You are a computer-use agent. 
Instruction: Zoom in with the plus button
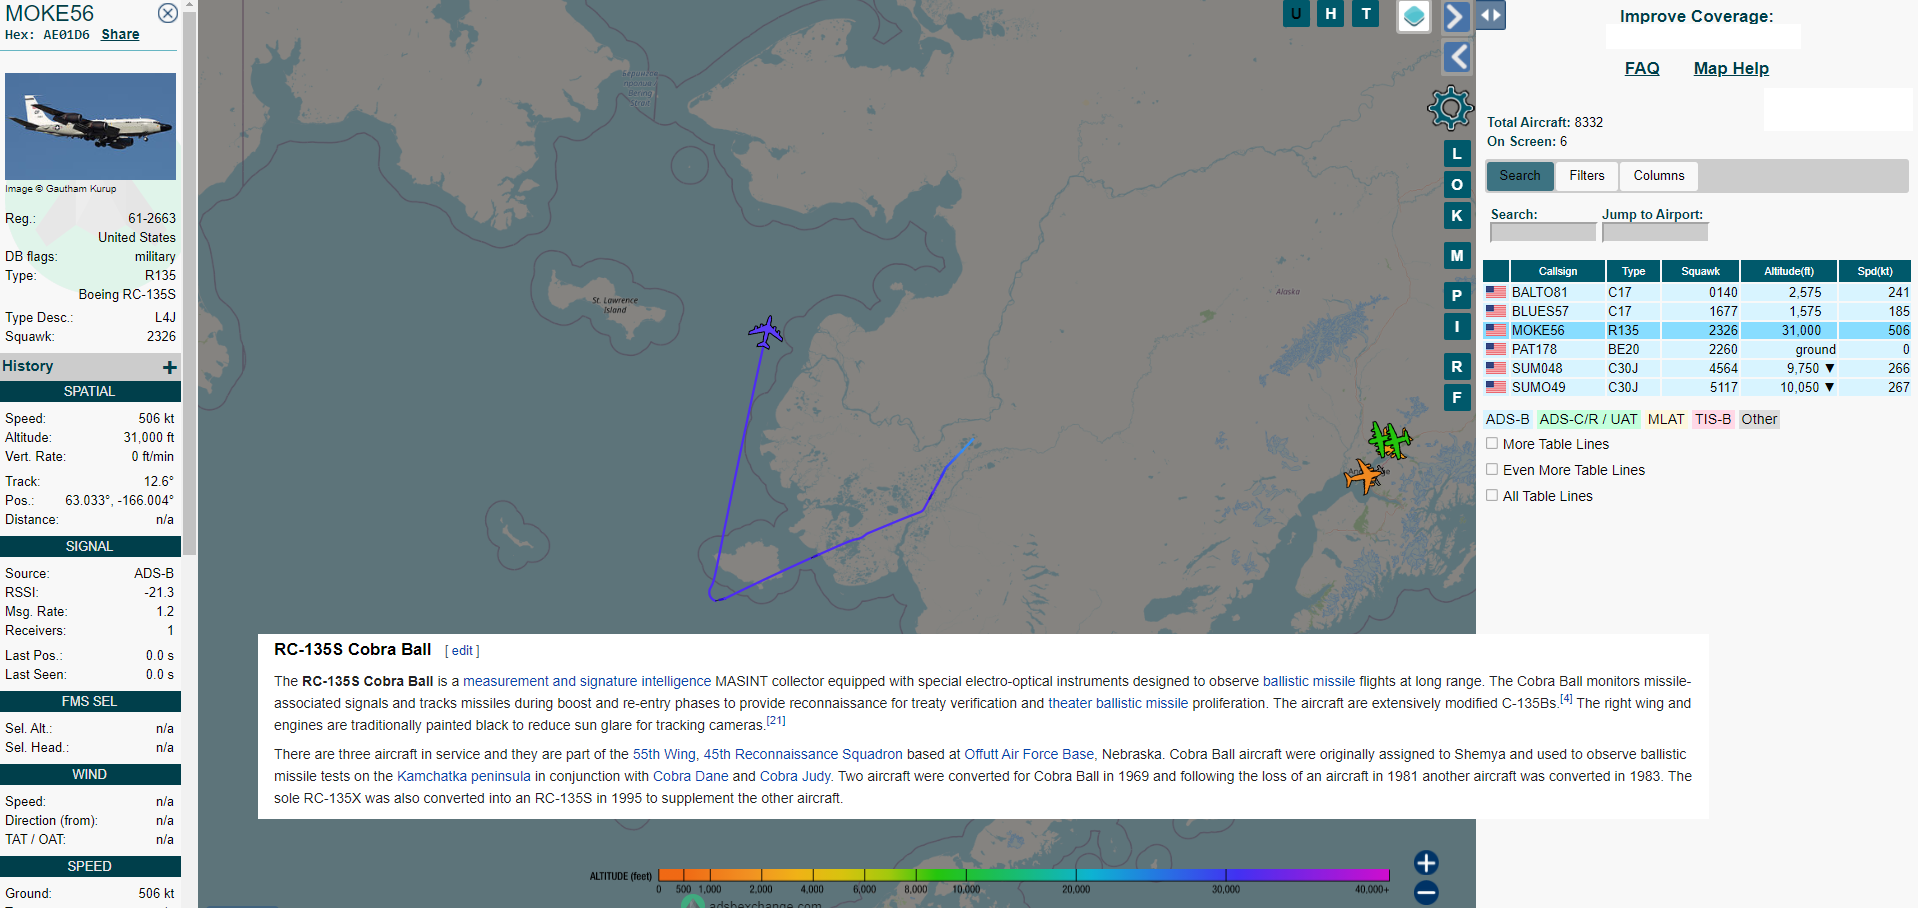click(1426, 862)
